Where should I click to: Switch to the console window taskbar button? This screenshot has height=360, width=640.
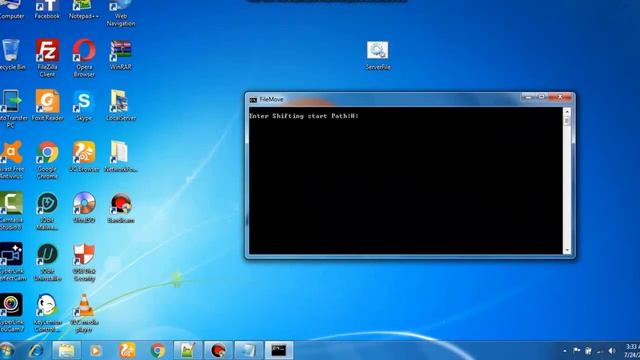(x=279, y=350)
